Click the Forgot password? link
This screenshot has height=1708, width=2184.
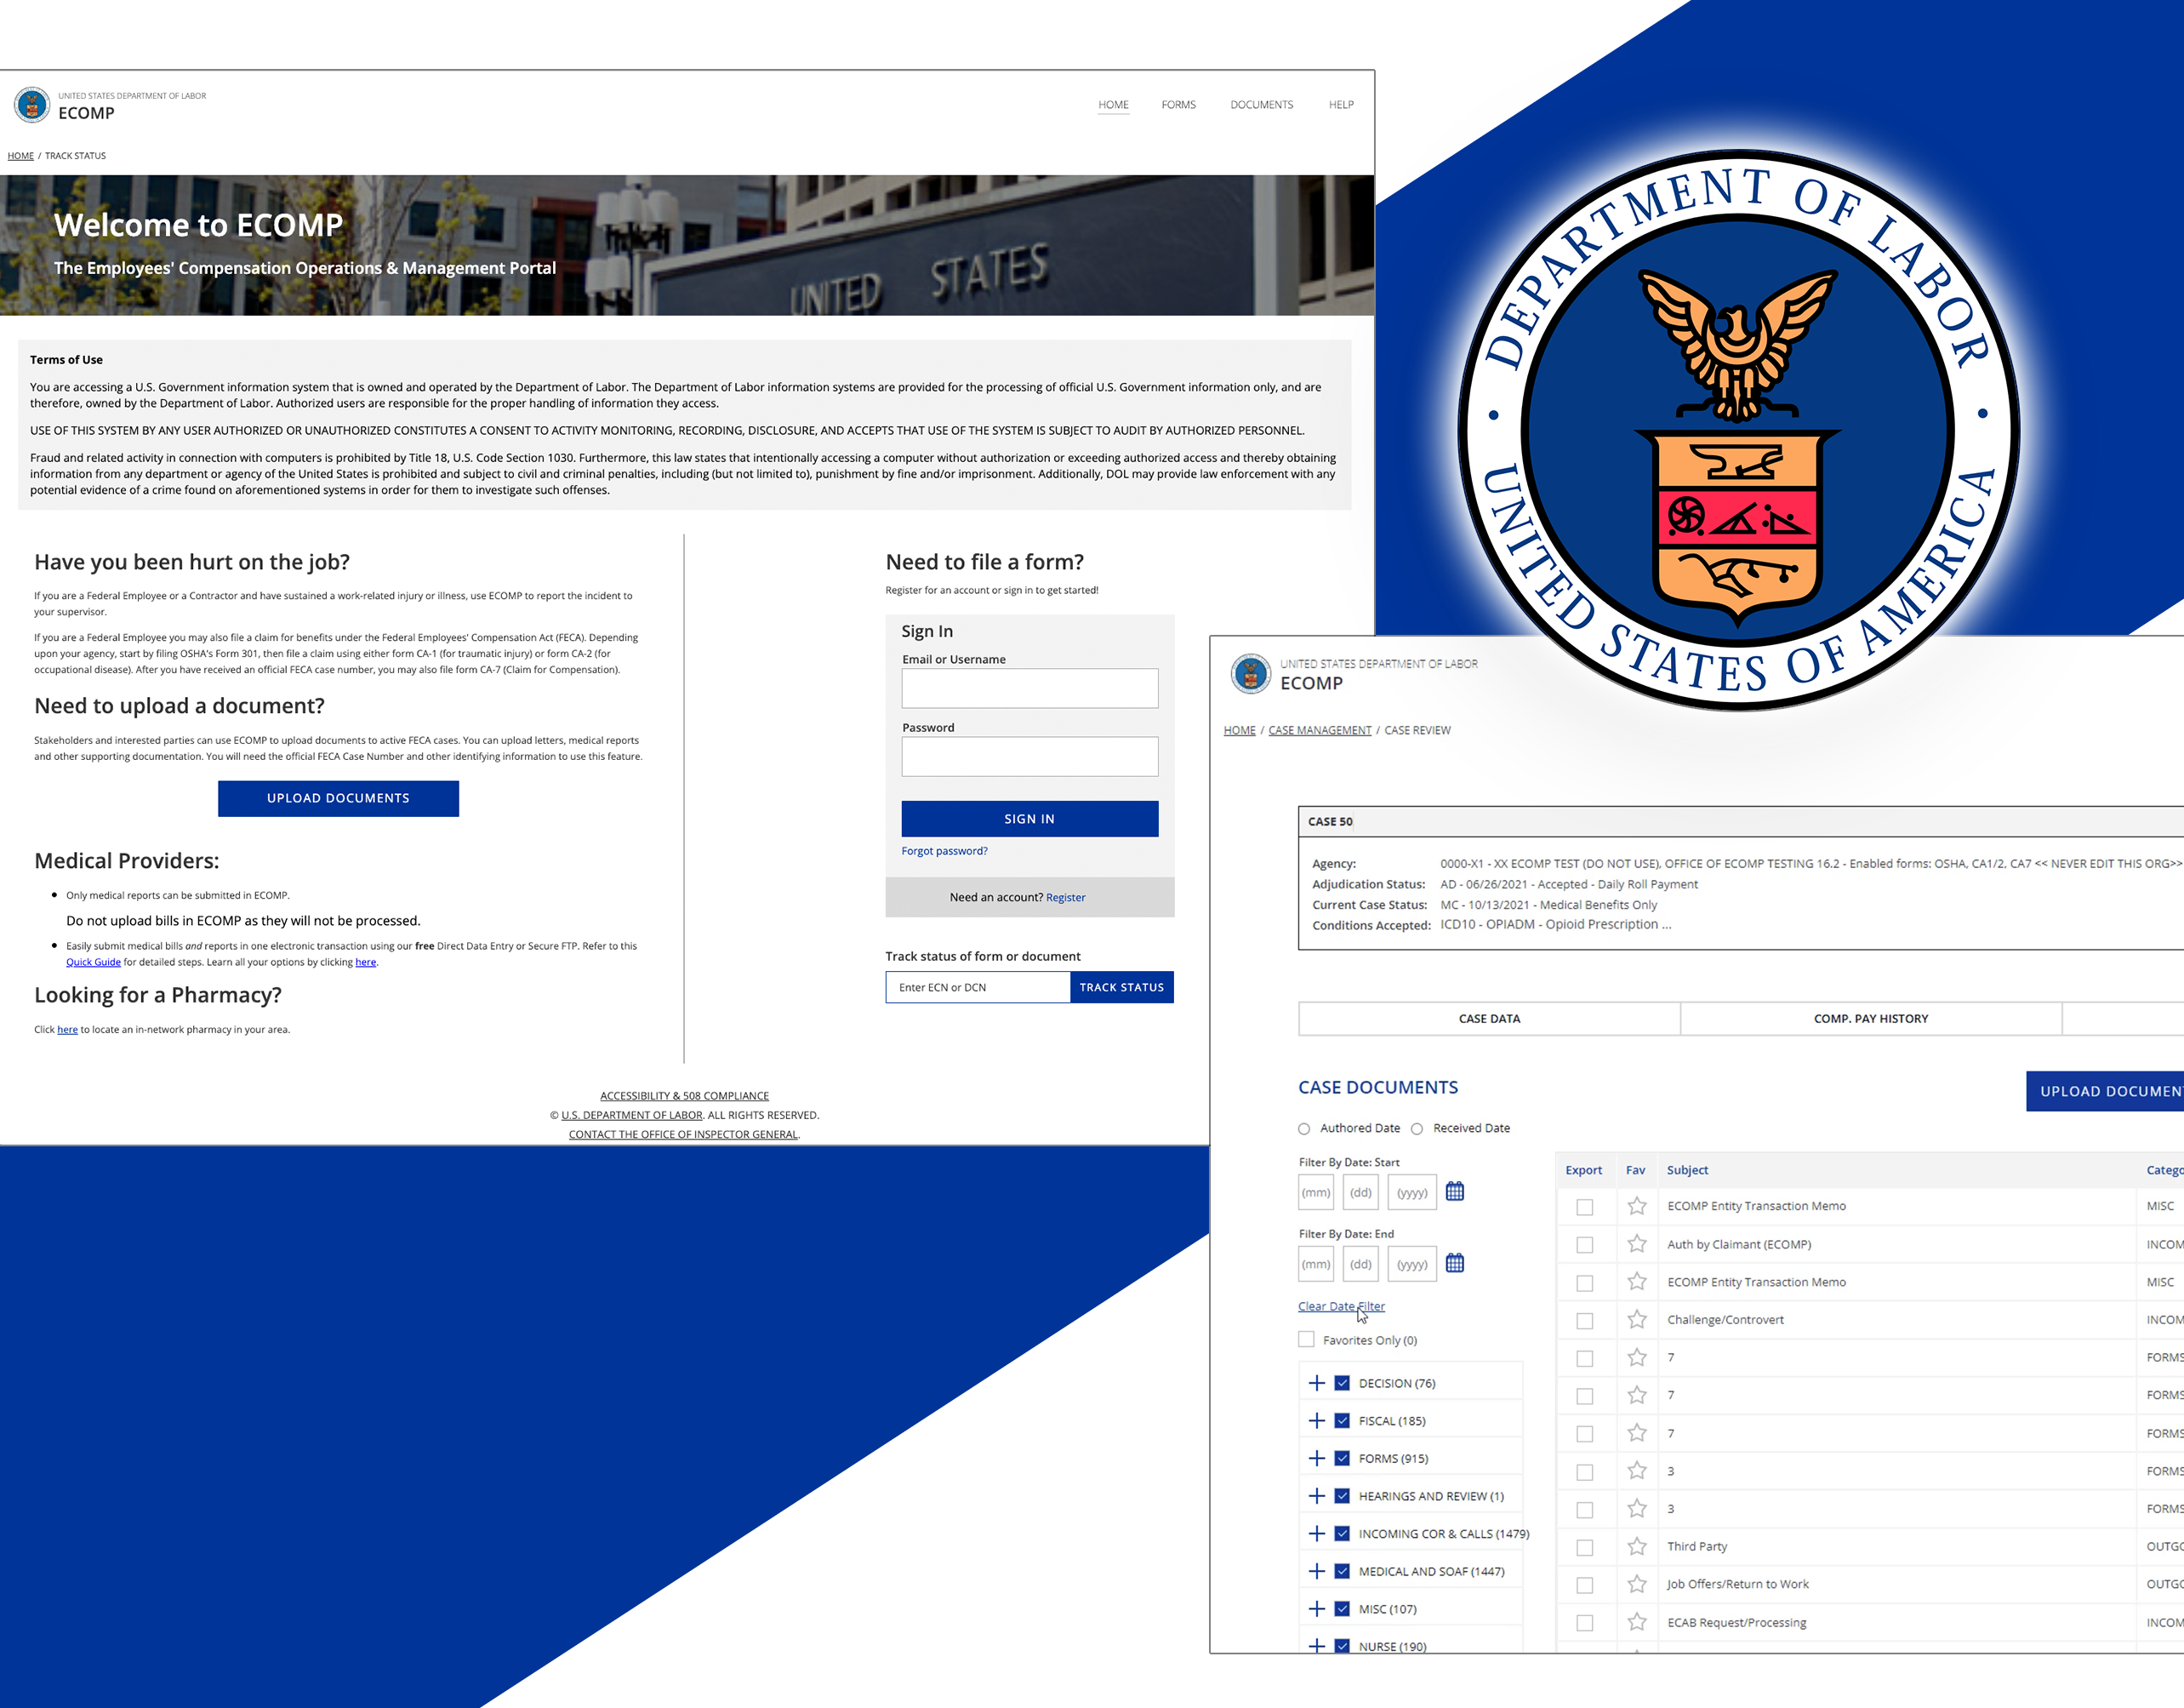(x=944, y=851)
